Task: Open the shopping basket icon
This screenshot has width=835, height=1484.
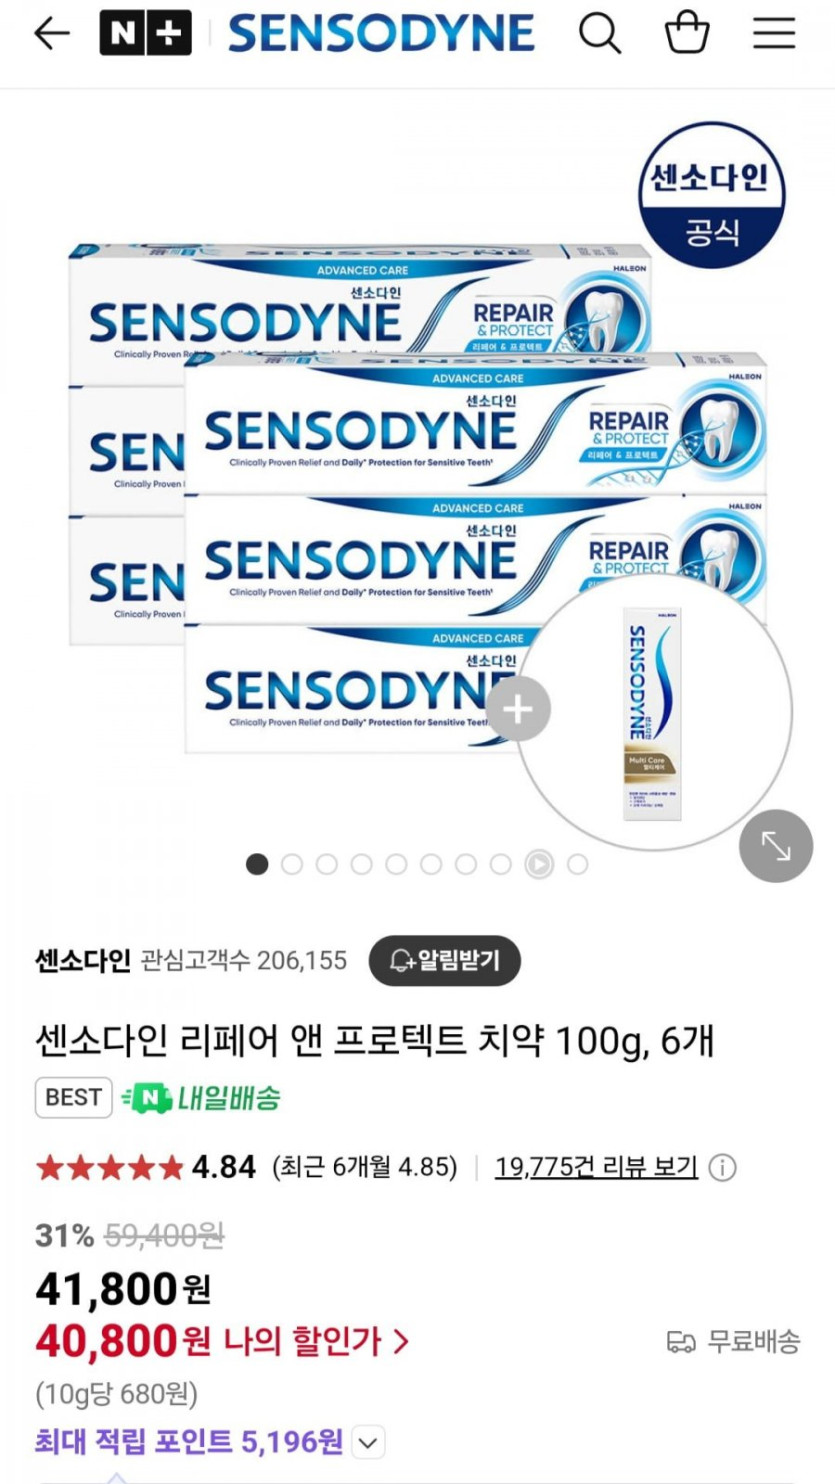Action: pyautogui.click(x=687, y=34)
